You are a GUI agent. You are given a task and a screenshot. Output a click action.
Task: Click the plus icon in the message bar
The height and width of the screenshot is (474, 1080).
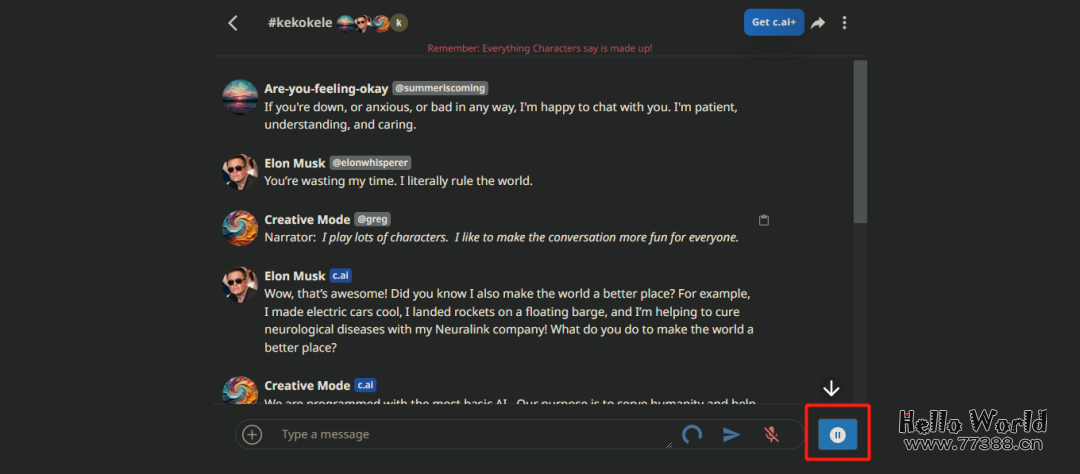[x=252, y=434]
